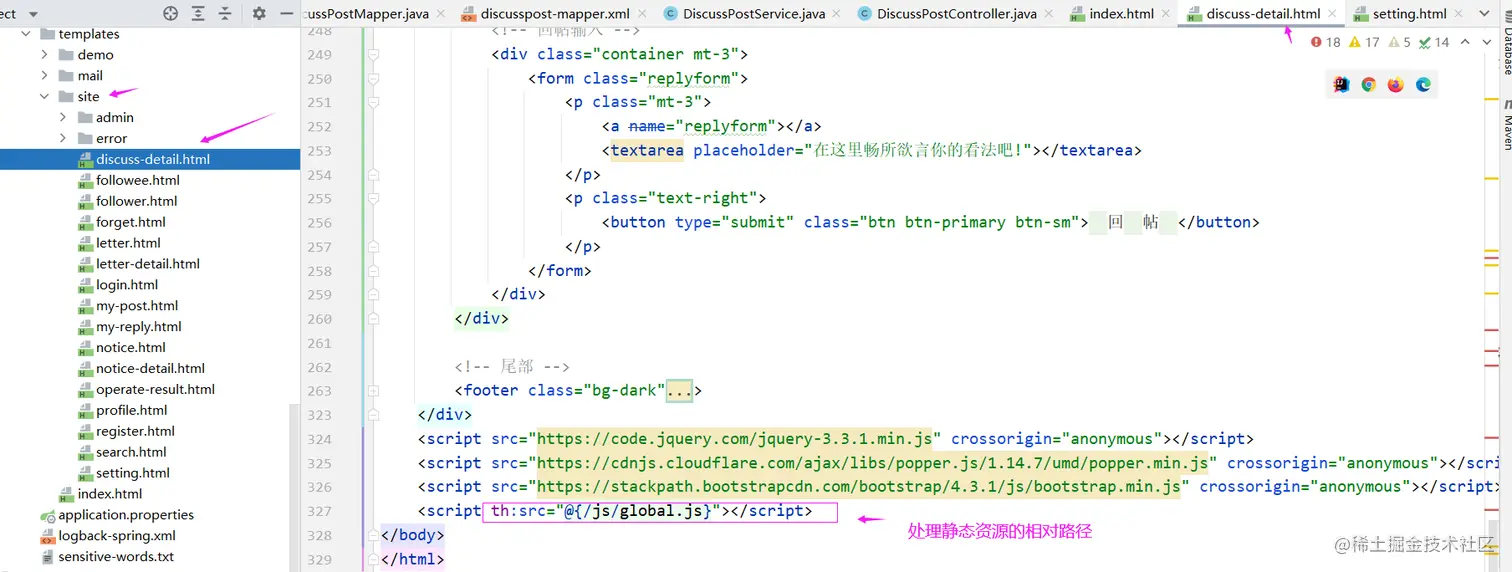Select my-reply.html in project tree
1512x572 pixels.
pos(139,327)
